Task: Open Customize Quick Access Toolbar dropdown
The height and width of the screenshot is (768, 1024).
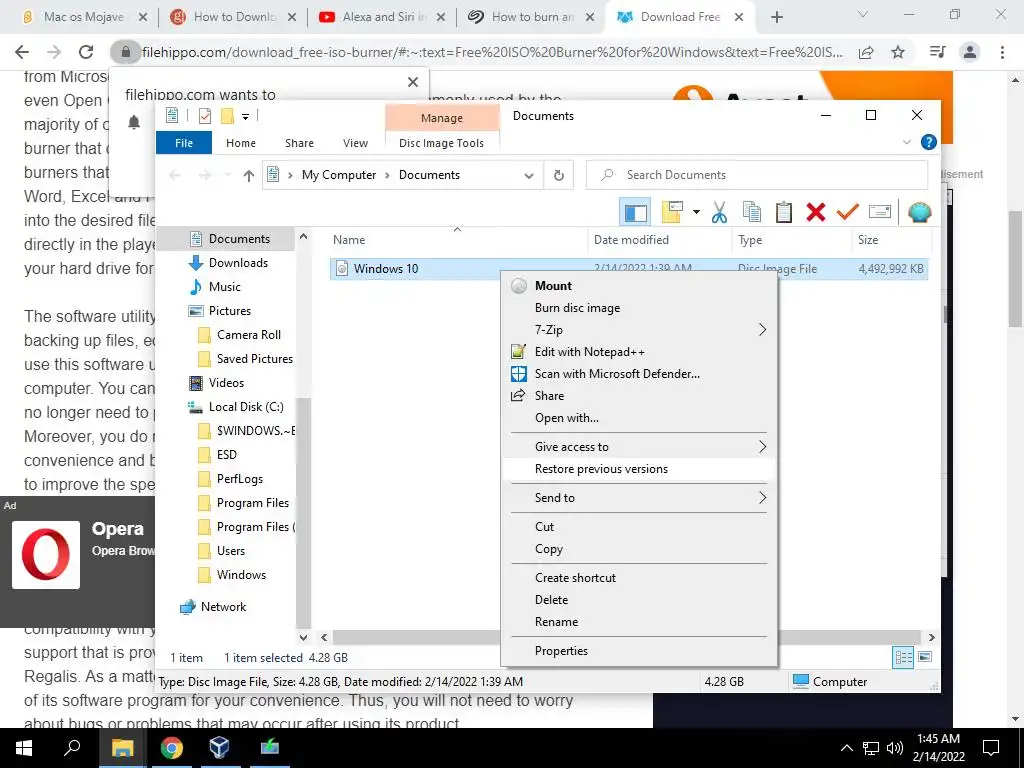Action: (246, 117)
